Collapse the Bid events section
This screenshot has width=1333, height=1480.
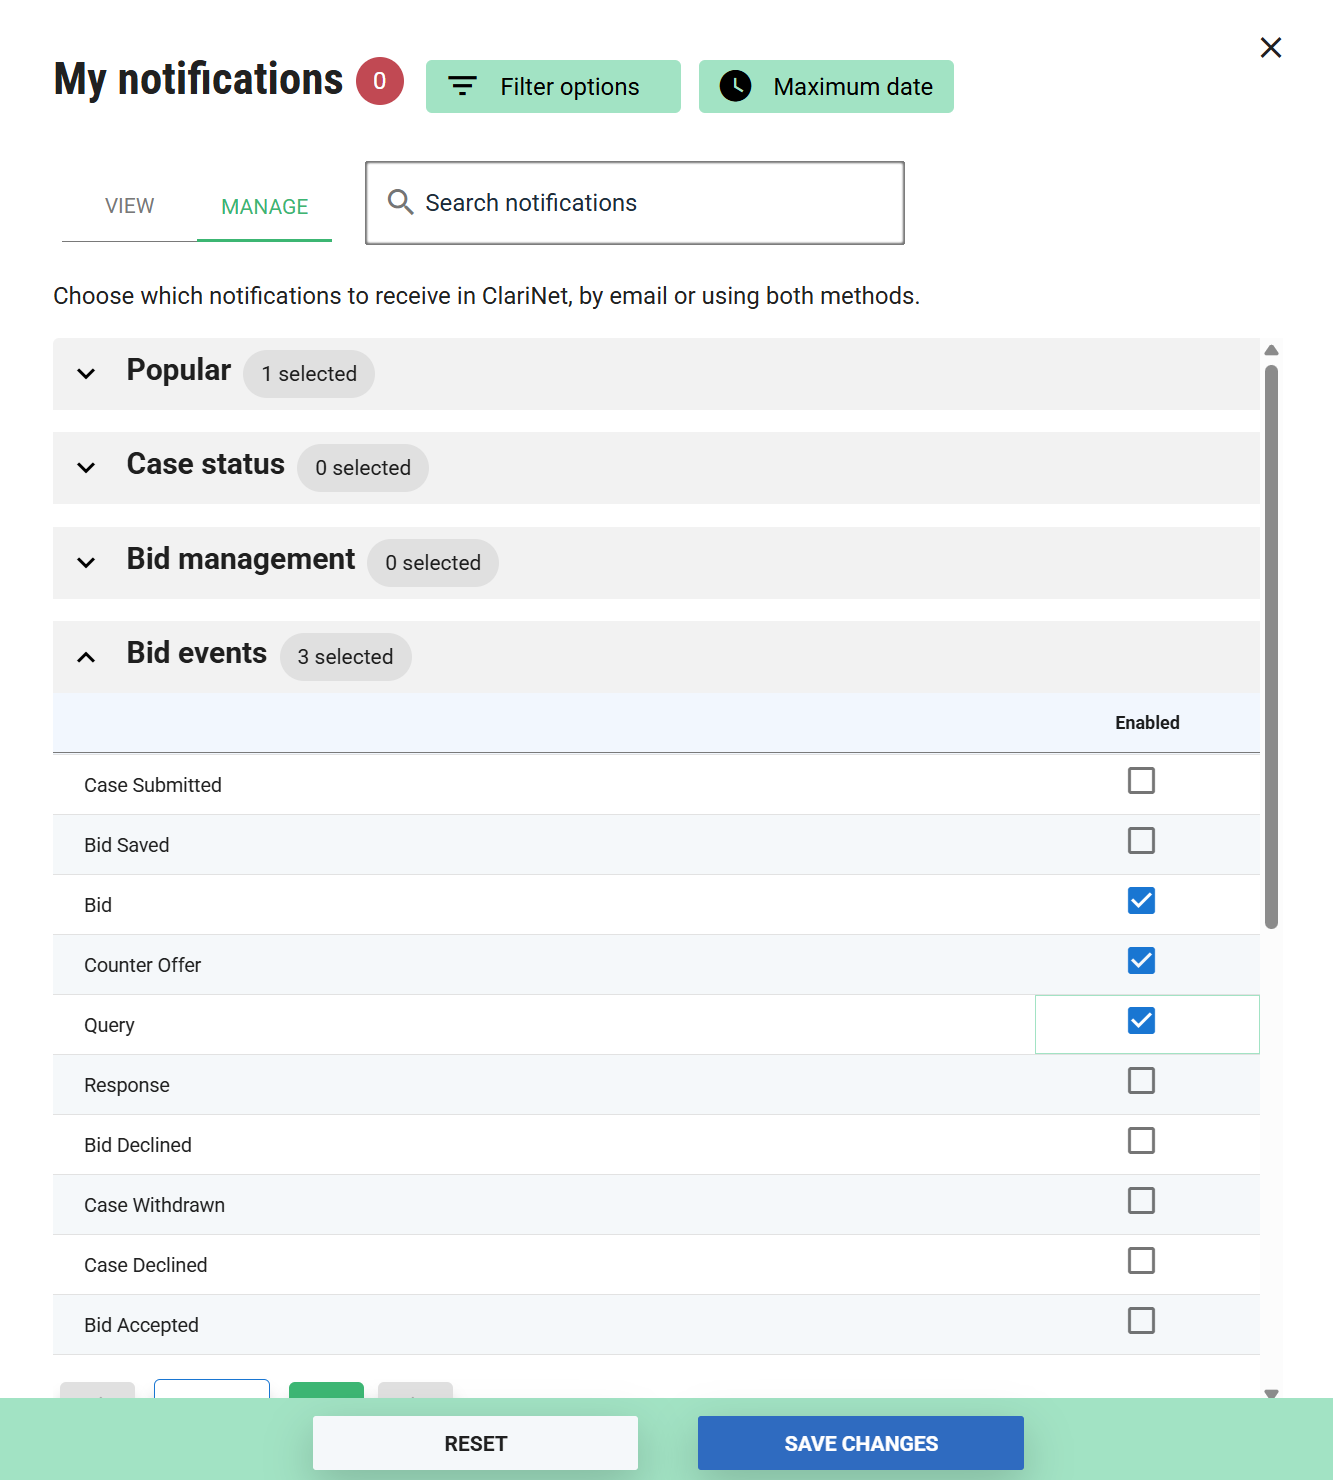87,657
